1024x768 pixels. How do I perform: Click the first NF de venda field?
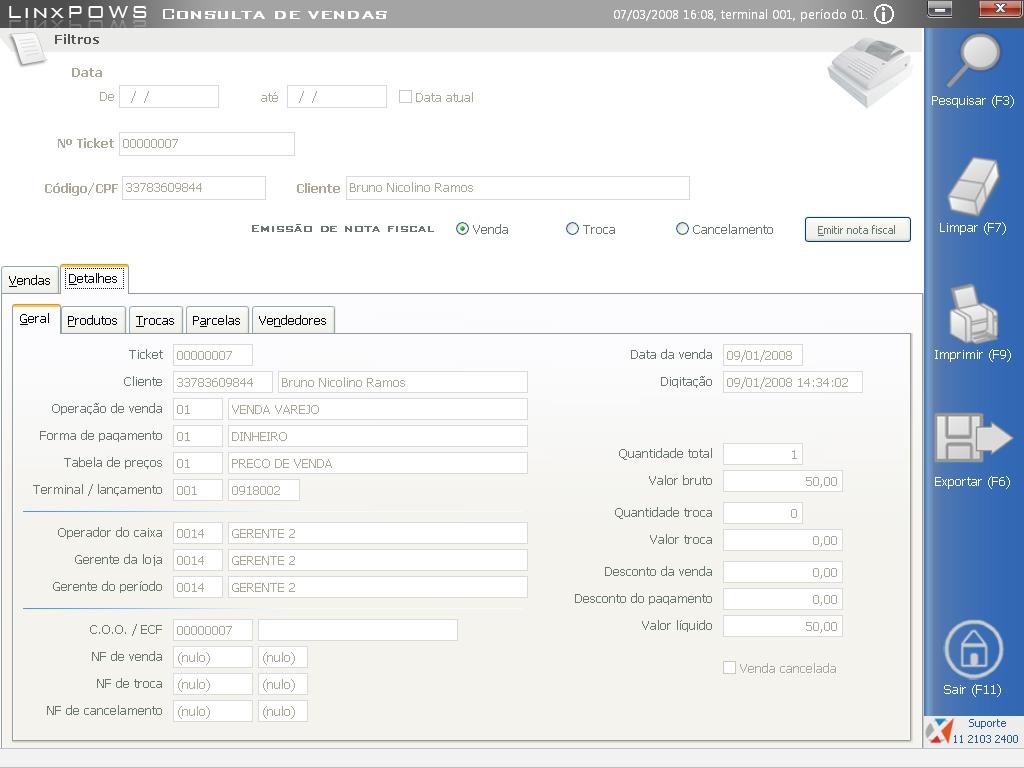point(213,657)
